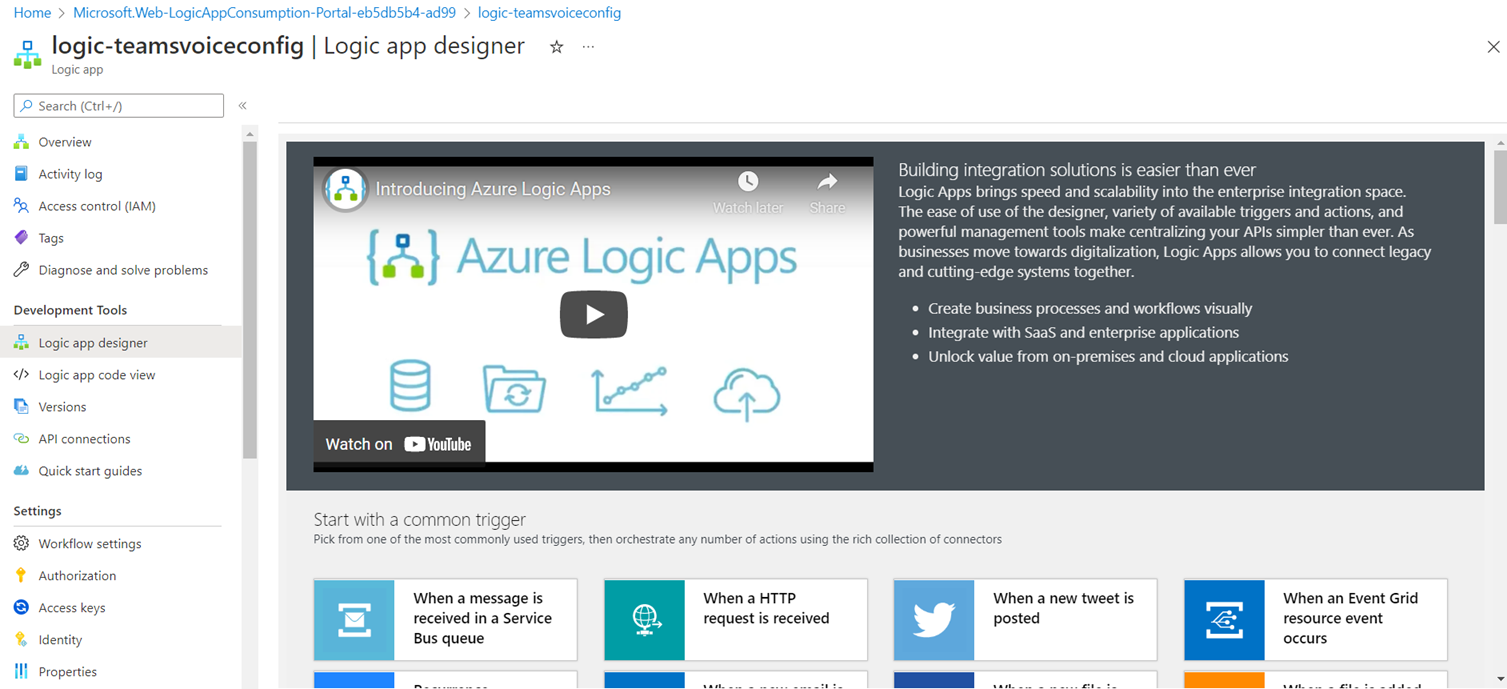The image size is (1507, 689).
Task: Click the Watch later clock icon
Action: click(748, 182)
